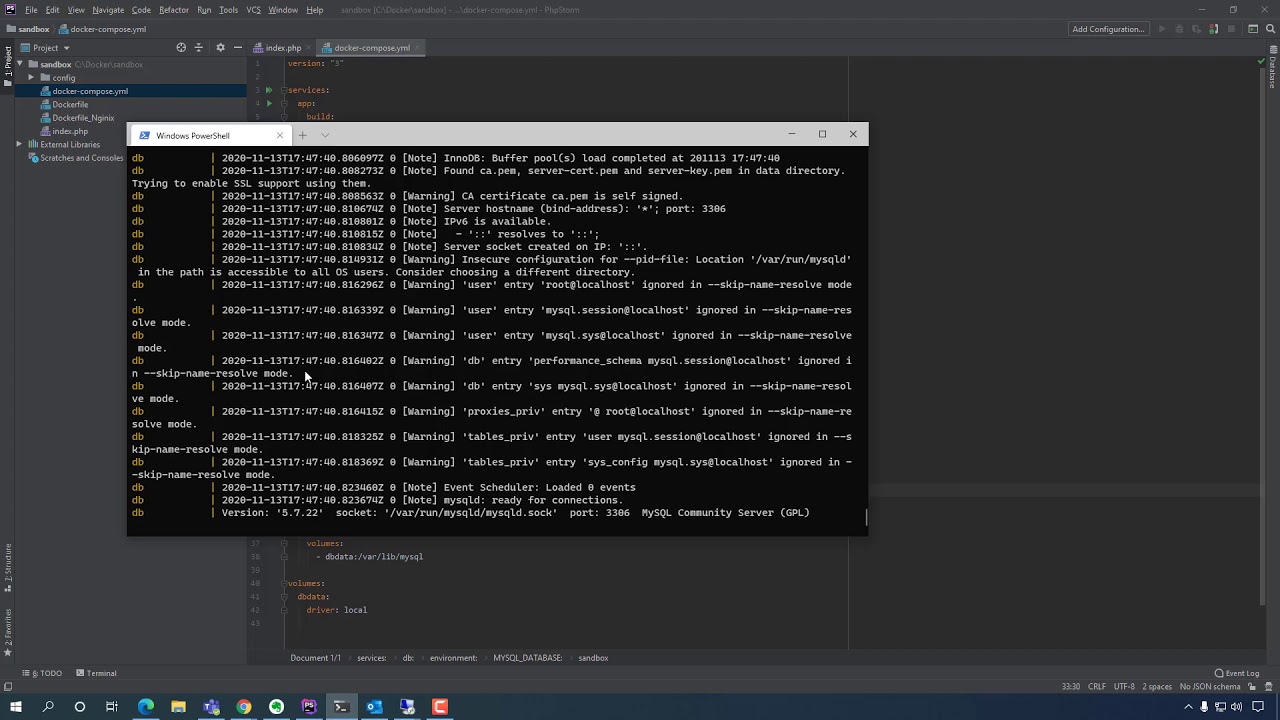Viewport: 1280px width, 720px height.
Task: Expand External Libraries node
Action: pyautogui.click(x=19, y=144)
